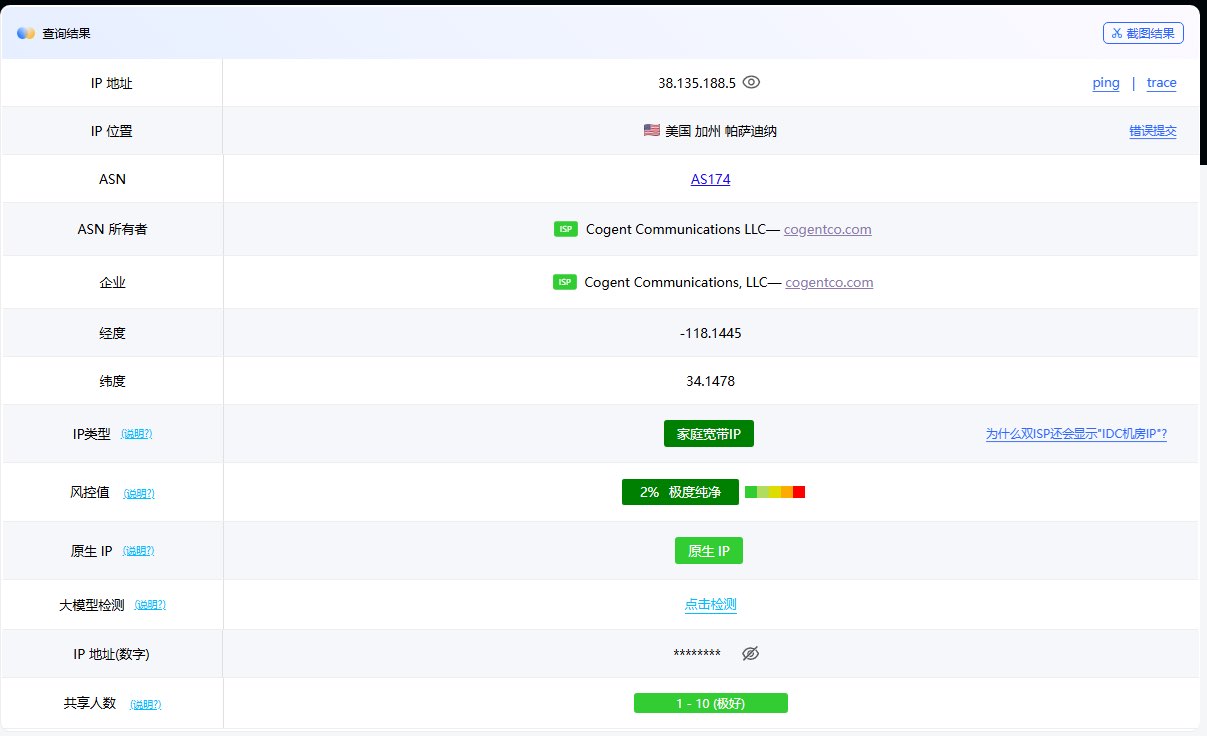Click the 经度 row label
Viewport: 1207px width, 736px height.
coord(112,333)
